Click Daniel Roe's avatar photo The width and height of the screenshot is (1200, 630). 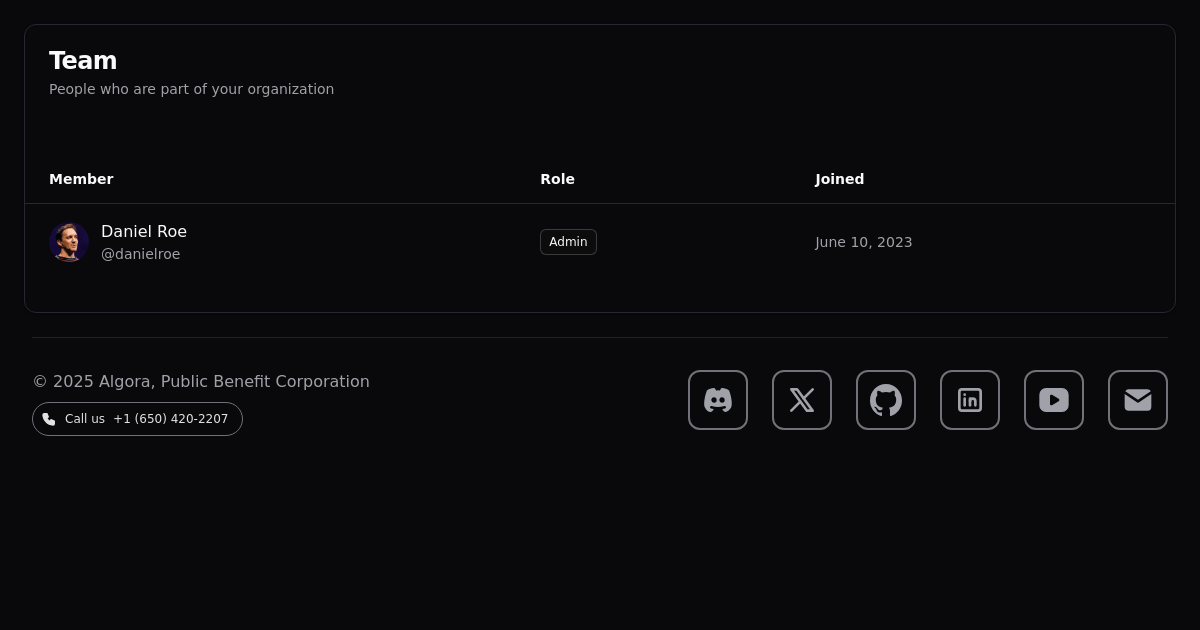tap(69, 242)
